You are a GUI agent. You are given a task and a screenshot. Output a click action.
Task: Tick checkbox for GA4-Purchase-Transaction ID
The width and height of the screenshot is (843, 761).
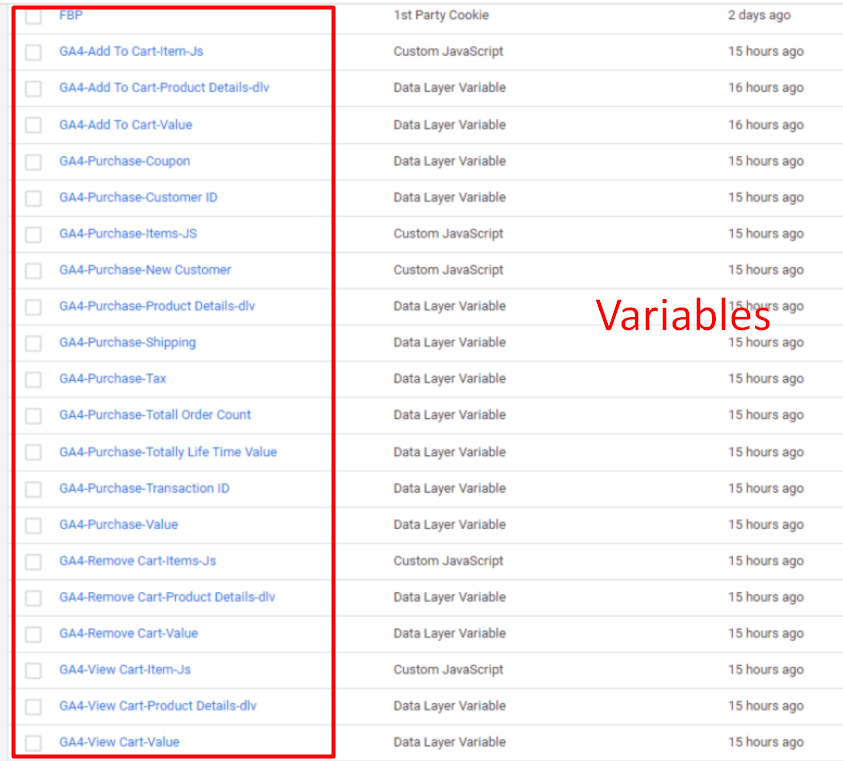(x=34, y=489)
